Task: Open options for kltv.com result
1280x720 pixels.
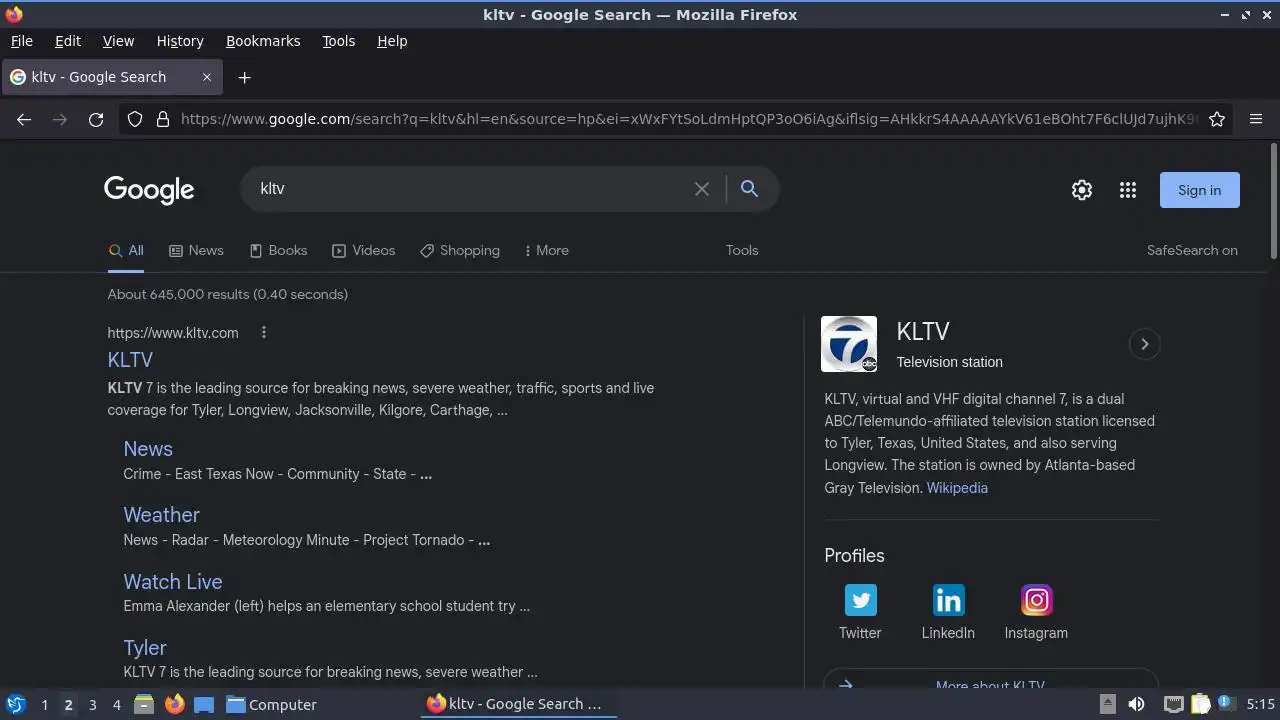Action: (264, 333)
